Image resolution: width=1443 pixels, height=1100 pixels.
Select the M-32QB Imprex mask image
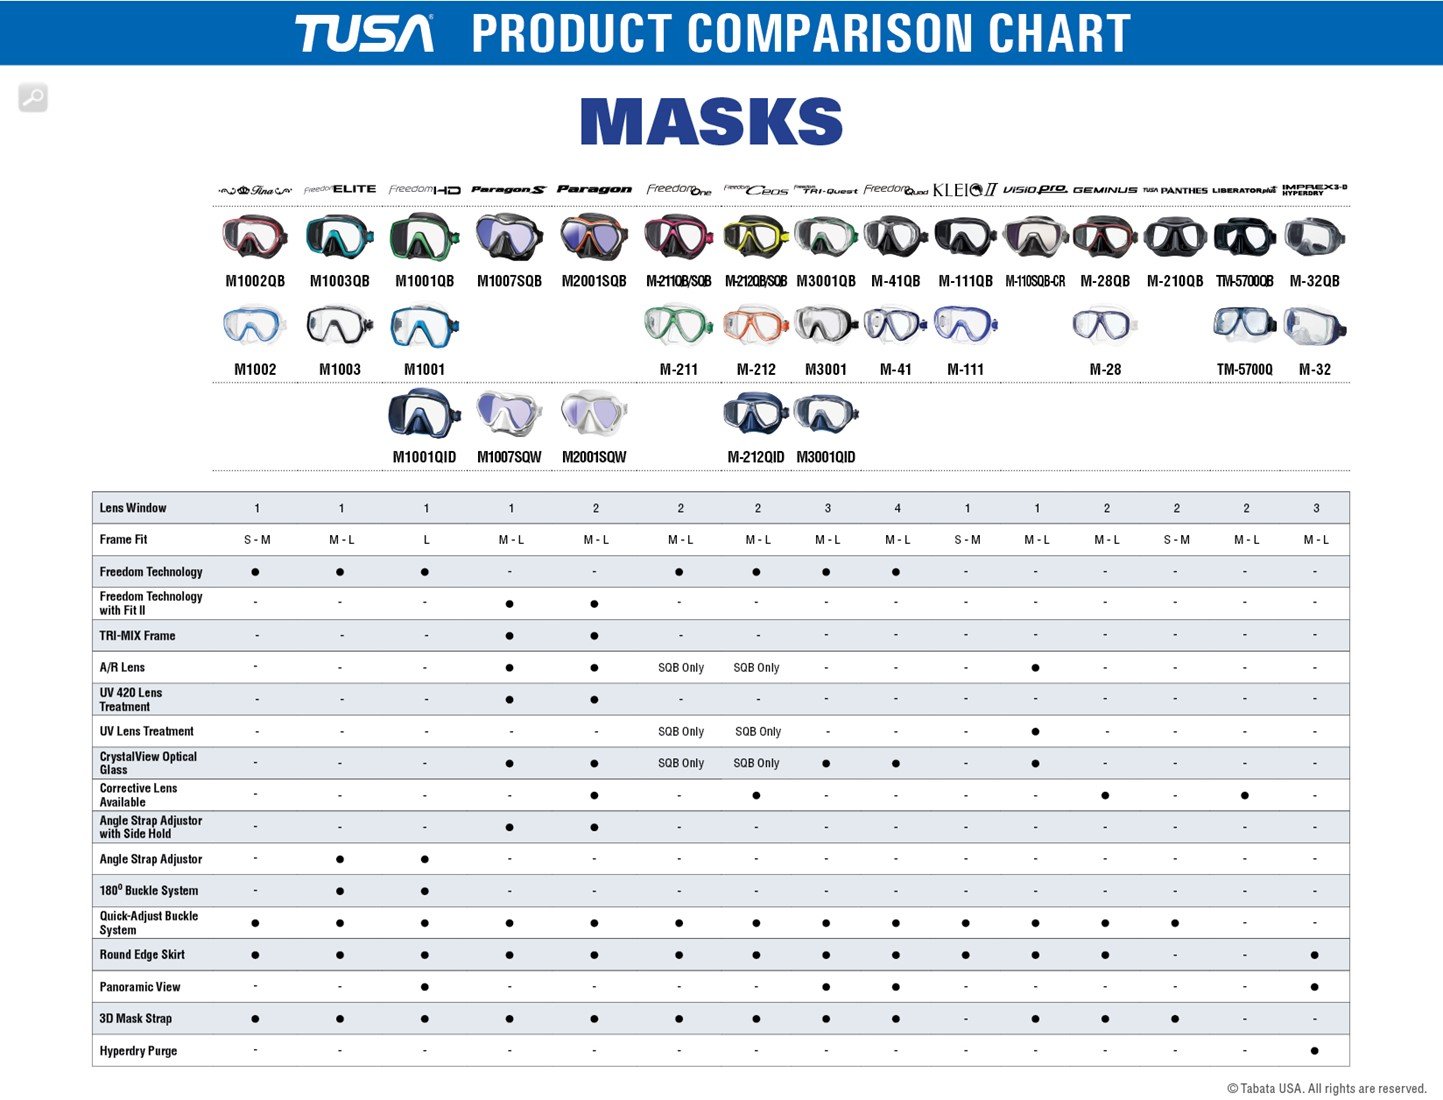pos(1315,237)
